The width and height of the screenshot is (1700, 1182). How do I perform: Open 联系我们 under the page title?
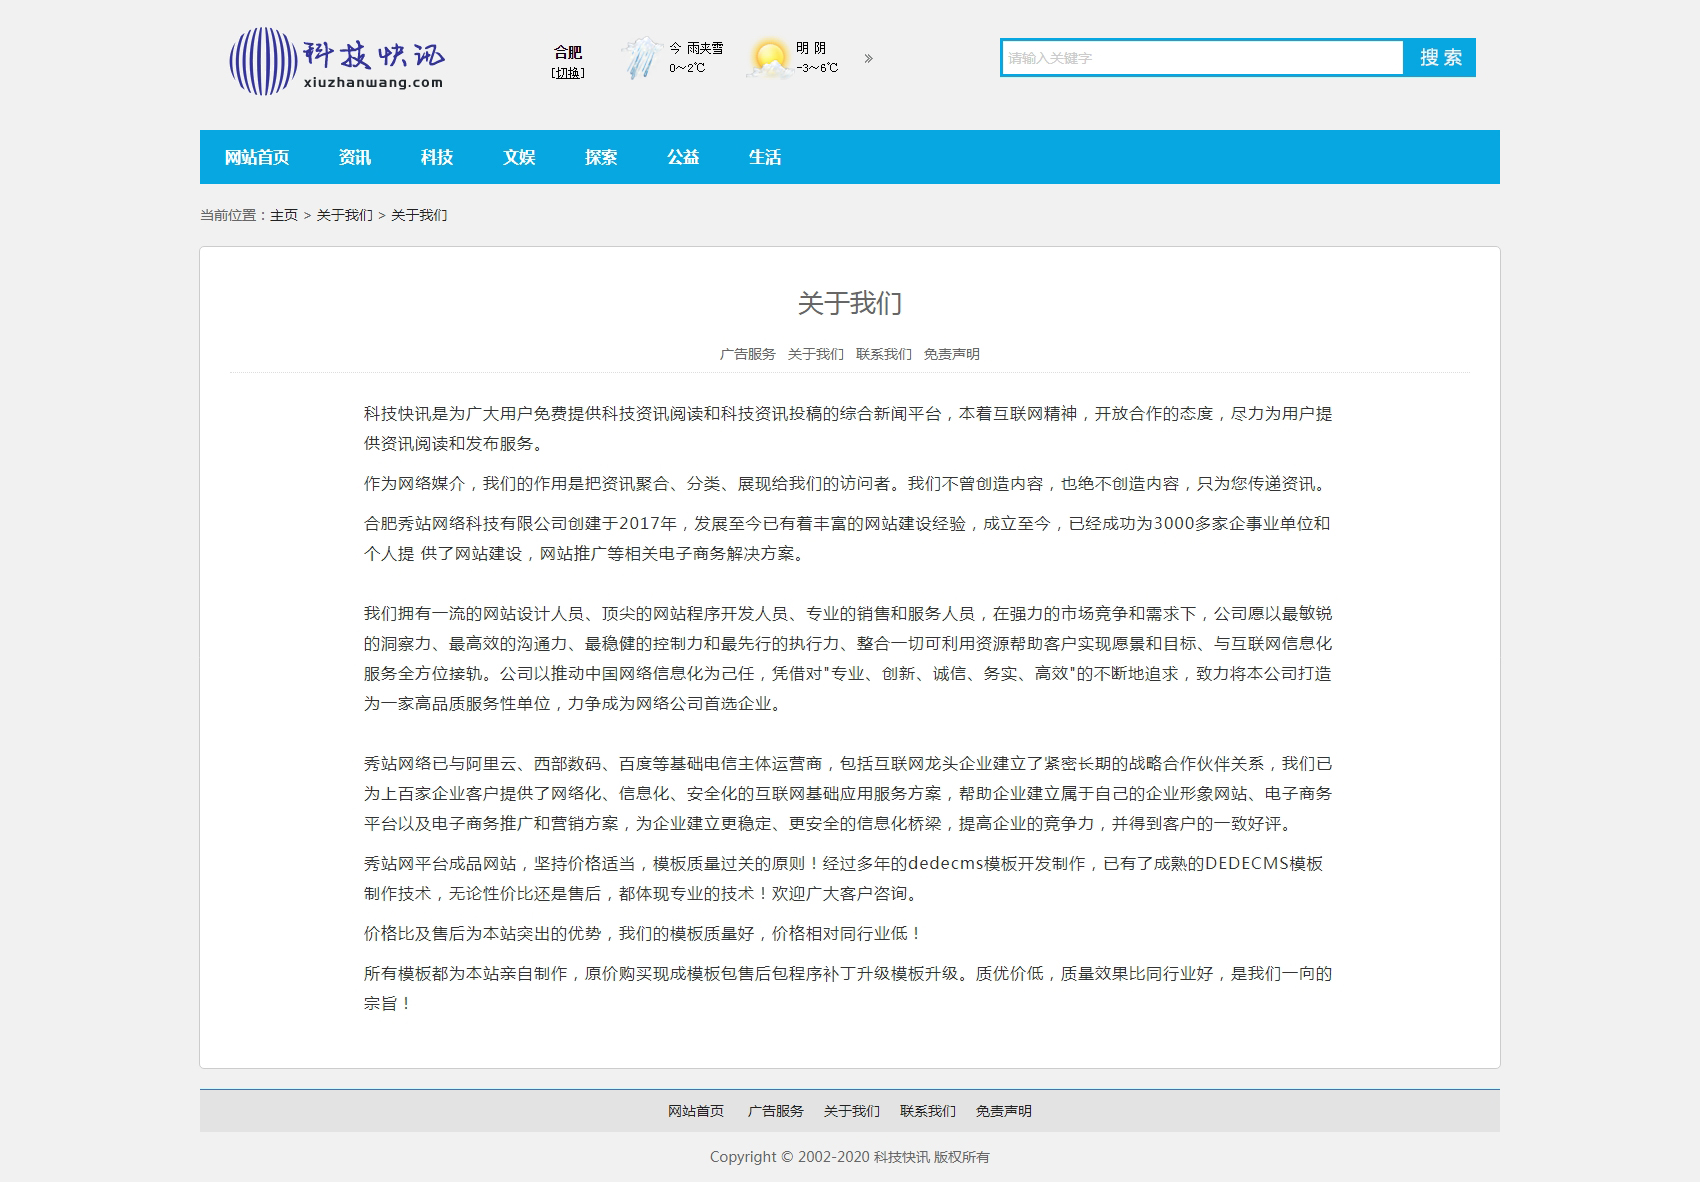tap(884, 354)
